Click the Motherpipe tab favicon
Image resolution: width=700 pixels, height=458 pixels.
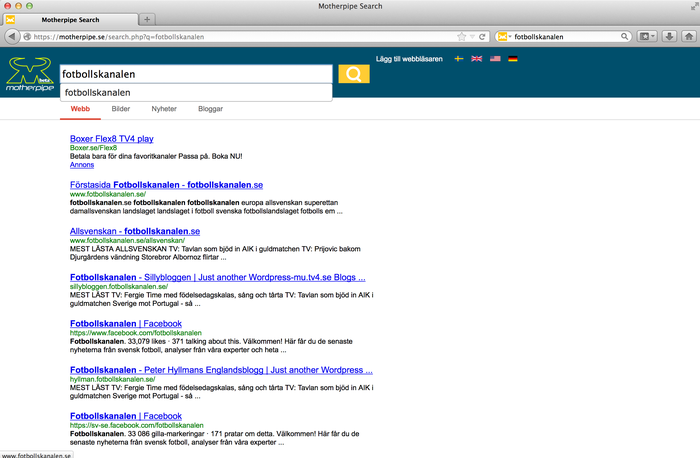tap(10, 19)
